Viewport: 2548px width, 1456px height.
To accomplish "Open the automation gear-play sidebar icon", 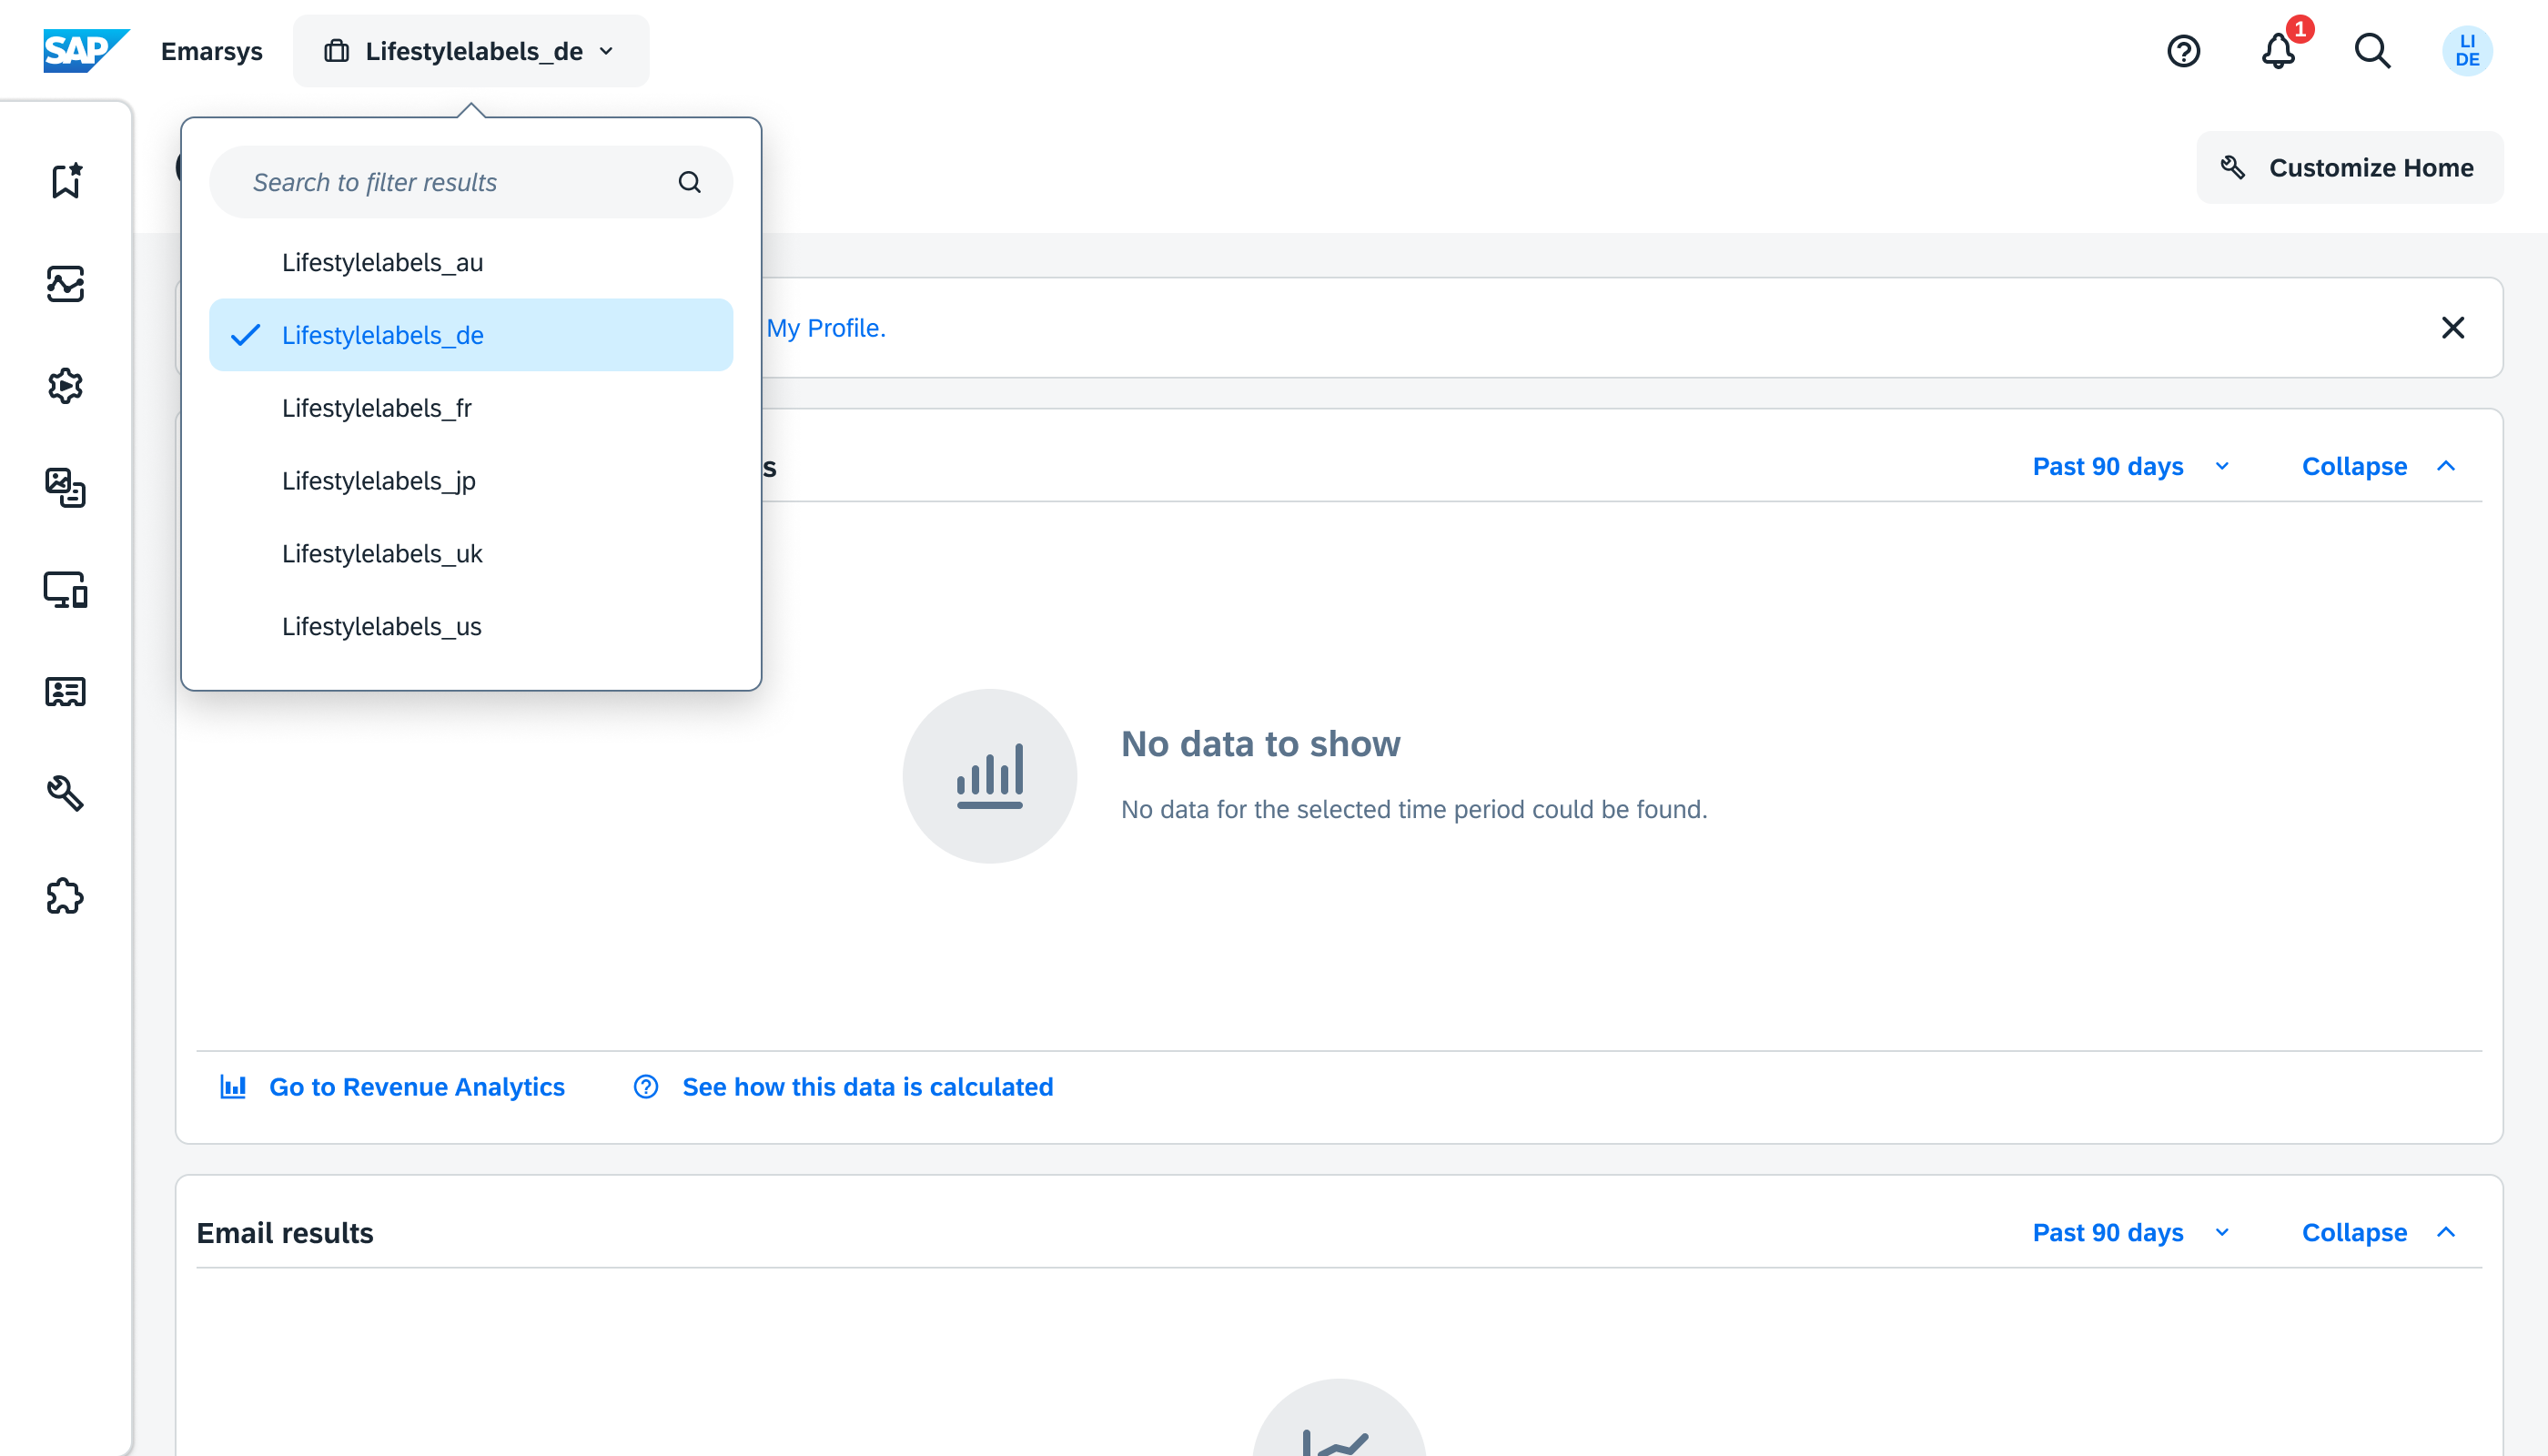I will [66, 386].
